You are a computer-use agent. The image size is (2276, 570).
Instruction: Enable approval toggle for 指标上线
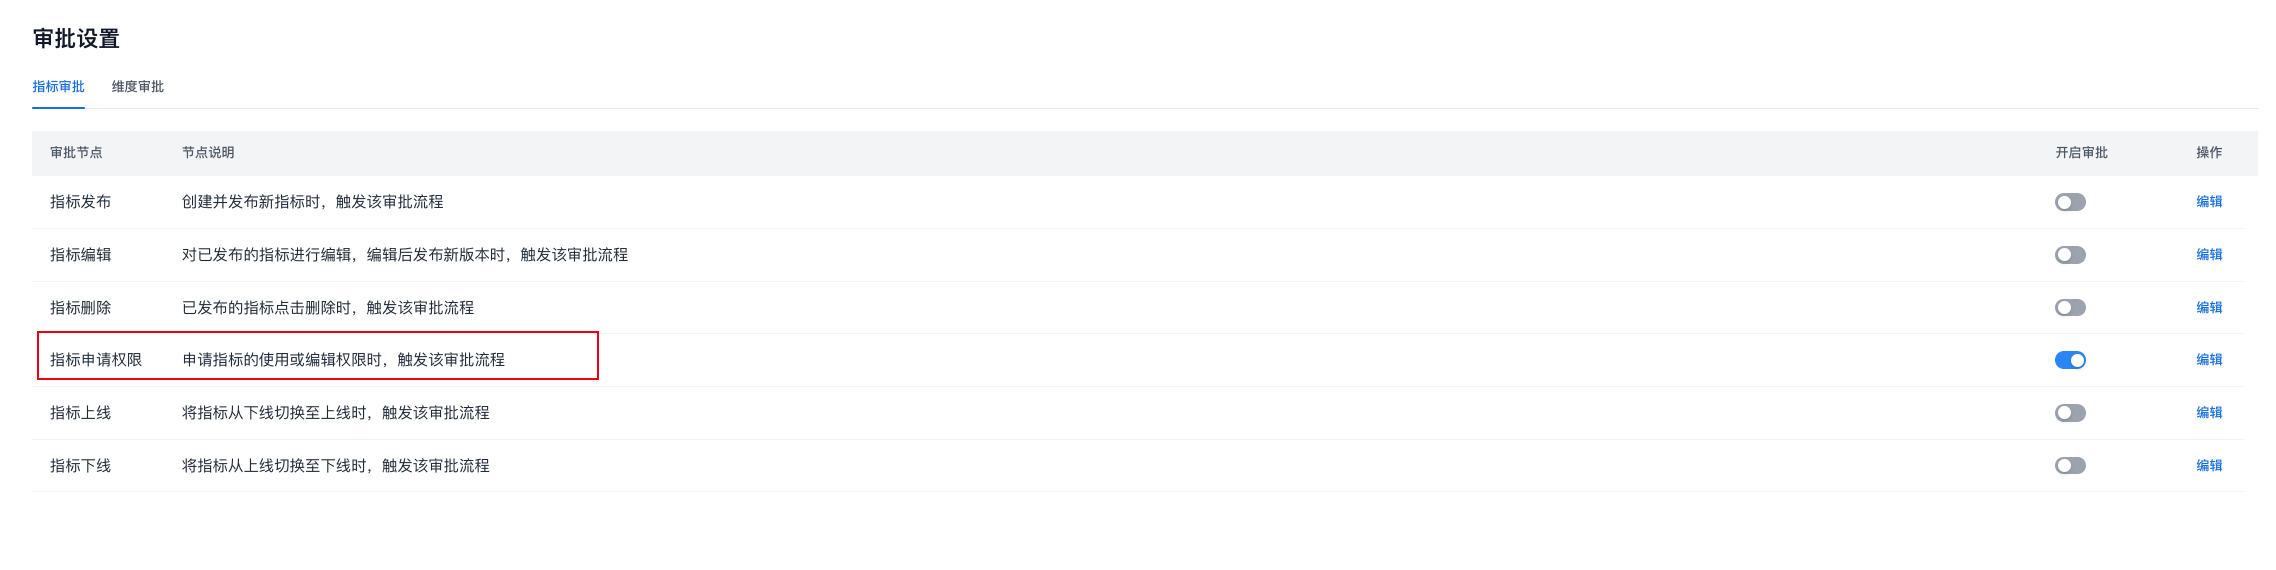coord(2070,413)
